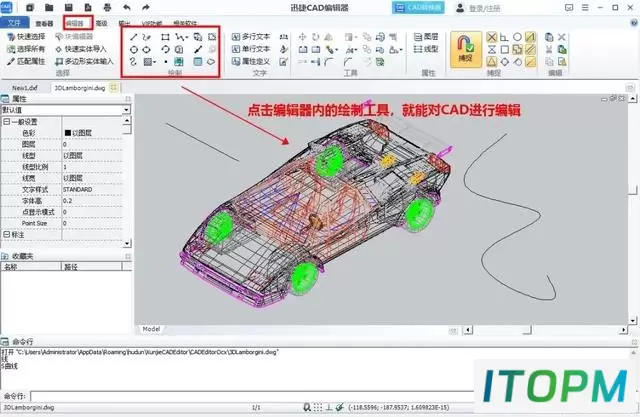Click the Insert image tool in drawing group
The image size is (640, 417).
(x=178, y=62)
